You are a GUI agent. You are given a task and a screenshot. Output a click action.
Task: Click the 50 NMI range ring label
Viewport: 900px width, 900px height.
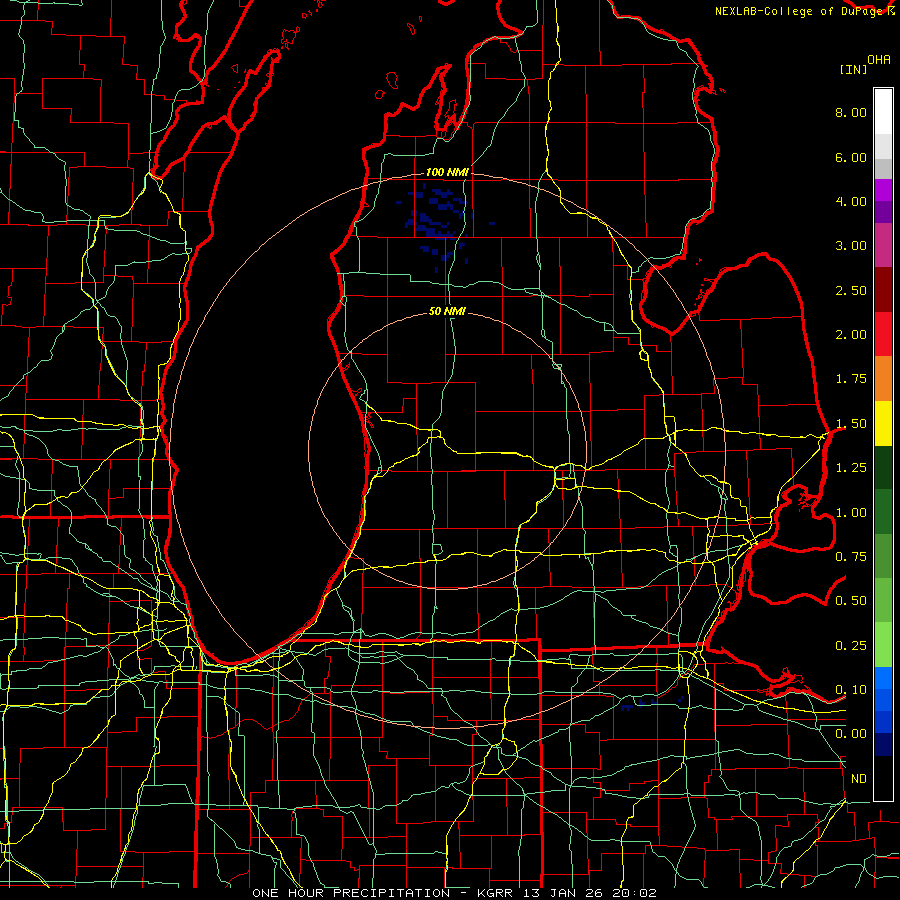(447, 312)
